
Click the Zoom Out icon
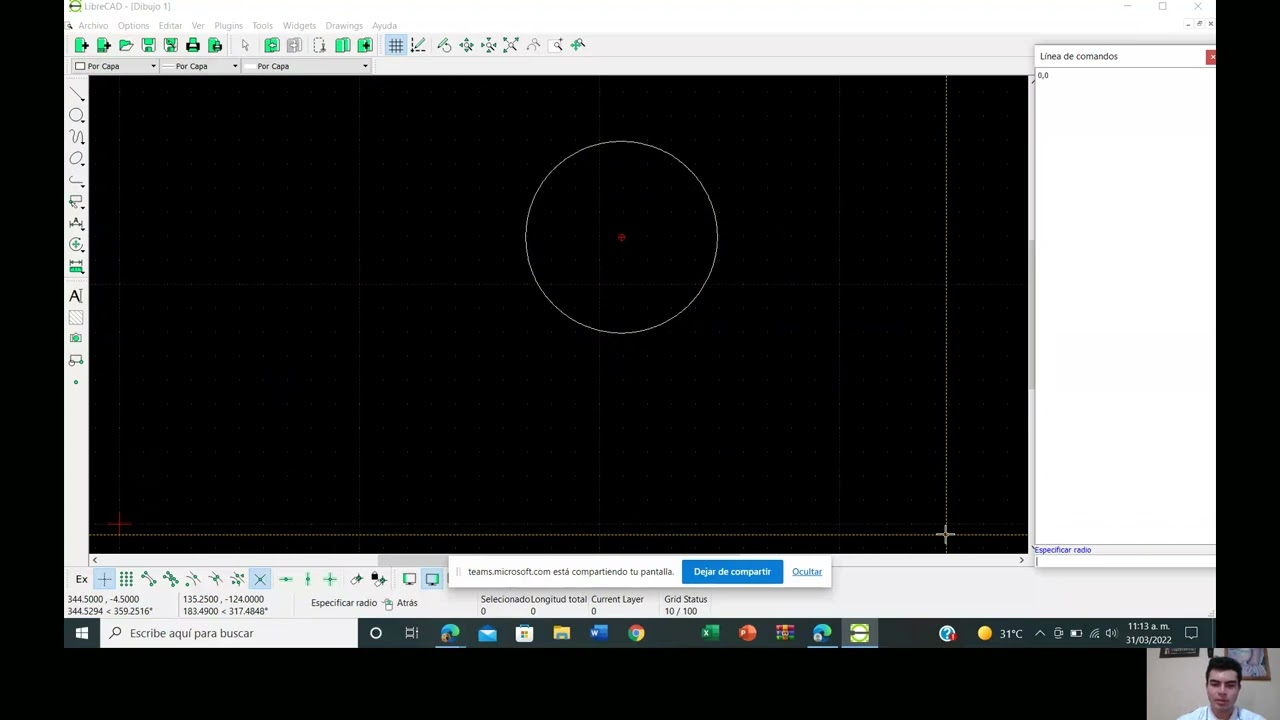point(488,45)
